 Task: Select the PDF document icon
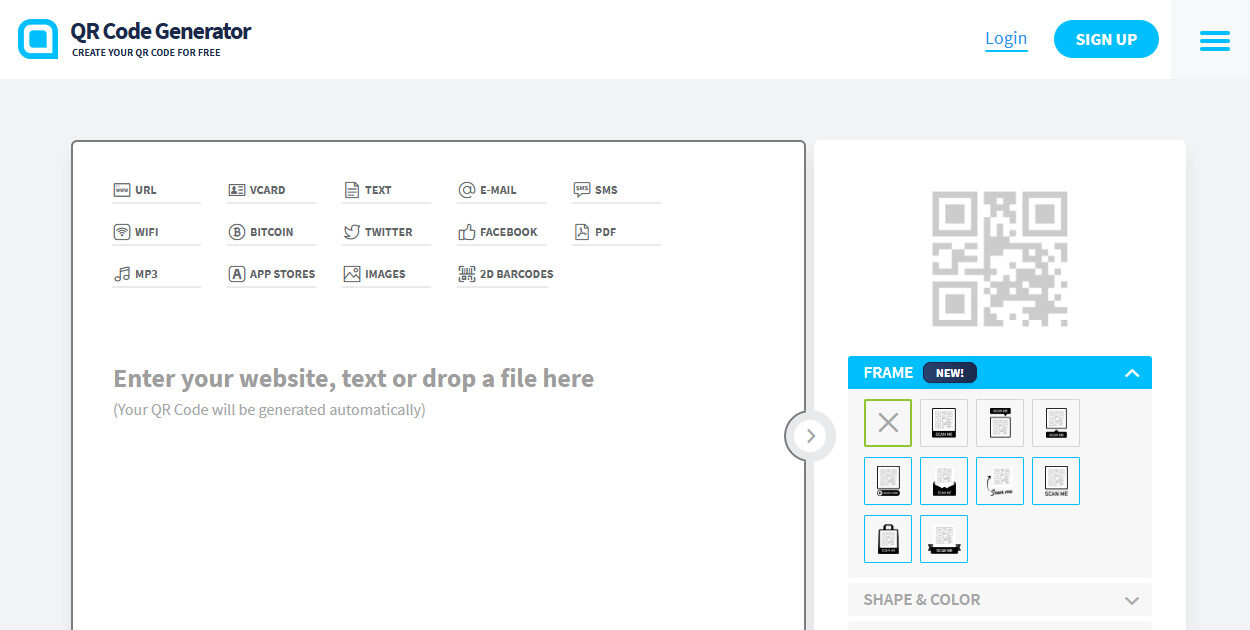point(581,232)
